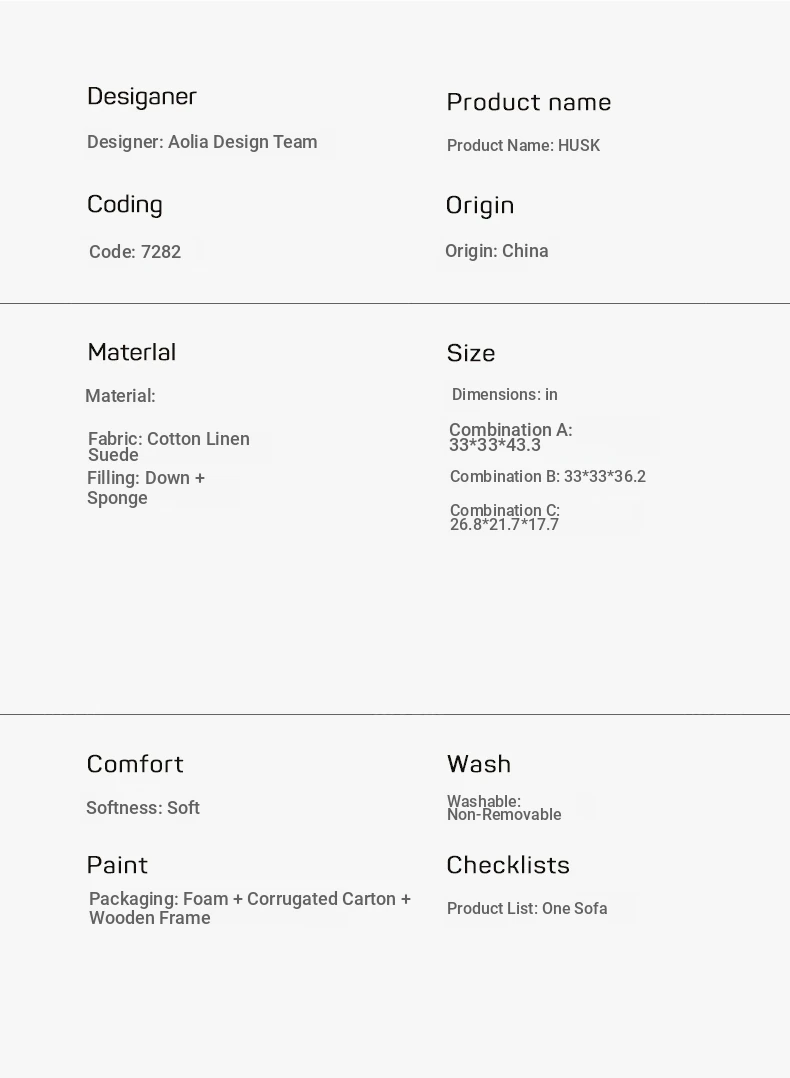Click the "Paint" section heading
This screenshot has width=790, height=1078.
click(x=117, y=865)
